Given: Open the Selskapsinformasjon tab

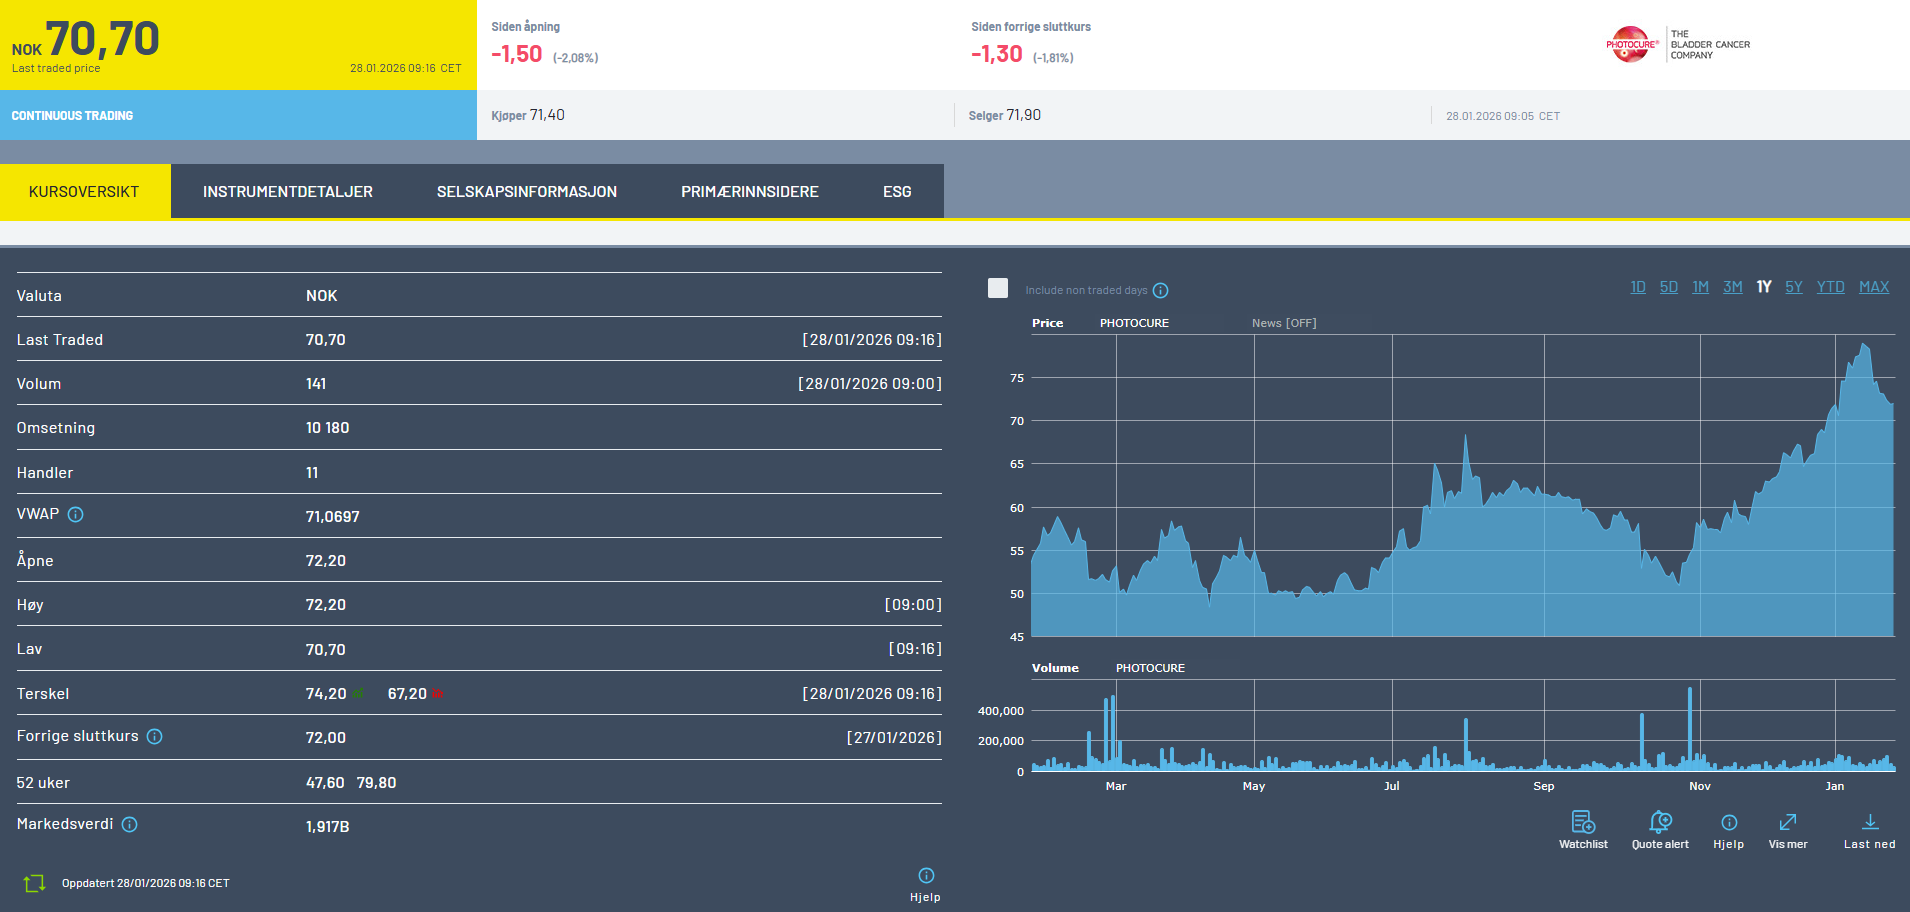Looking at the screenshot, I should (526, 192).
